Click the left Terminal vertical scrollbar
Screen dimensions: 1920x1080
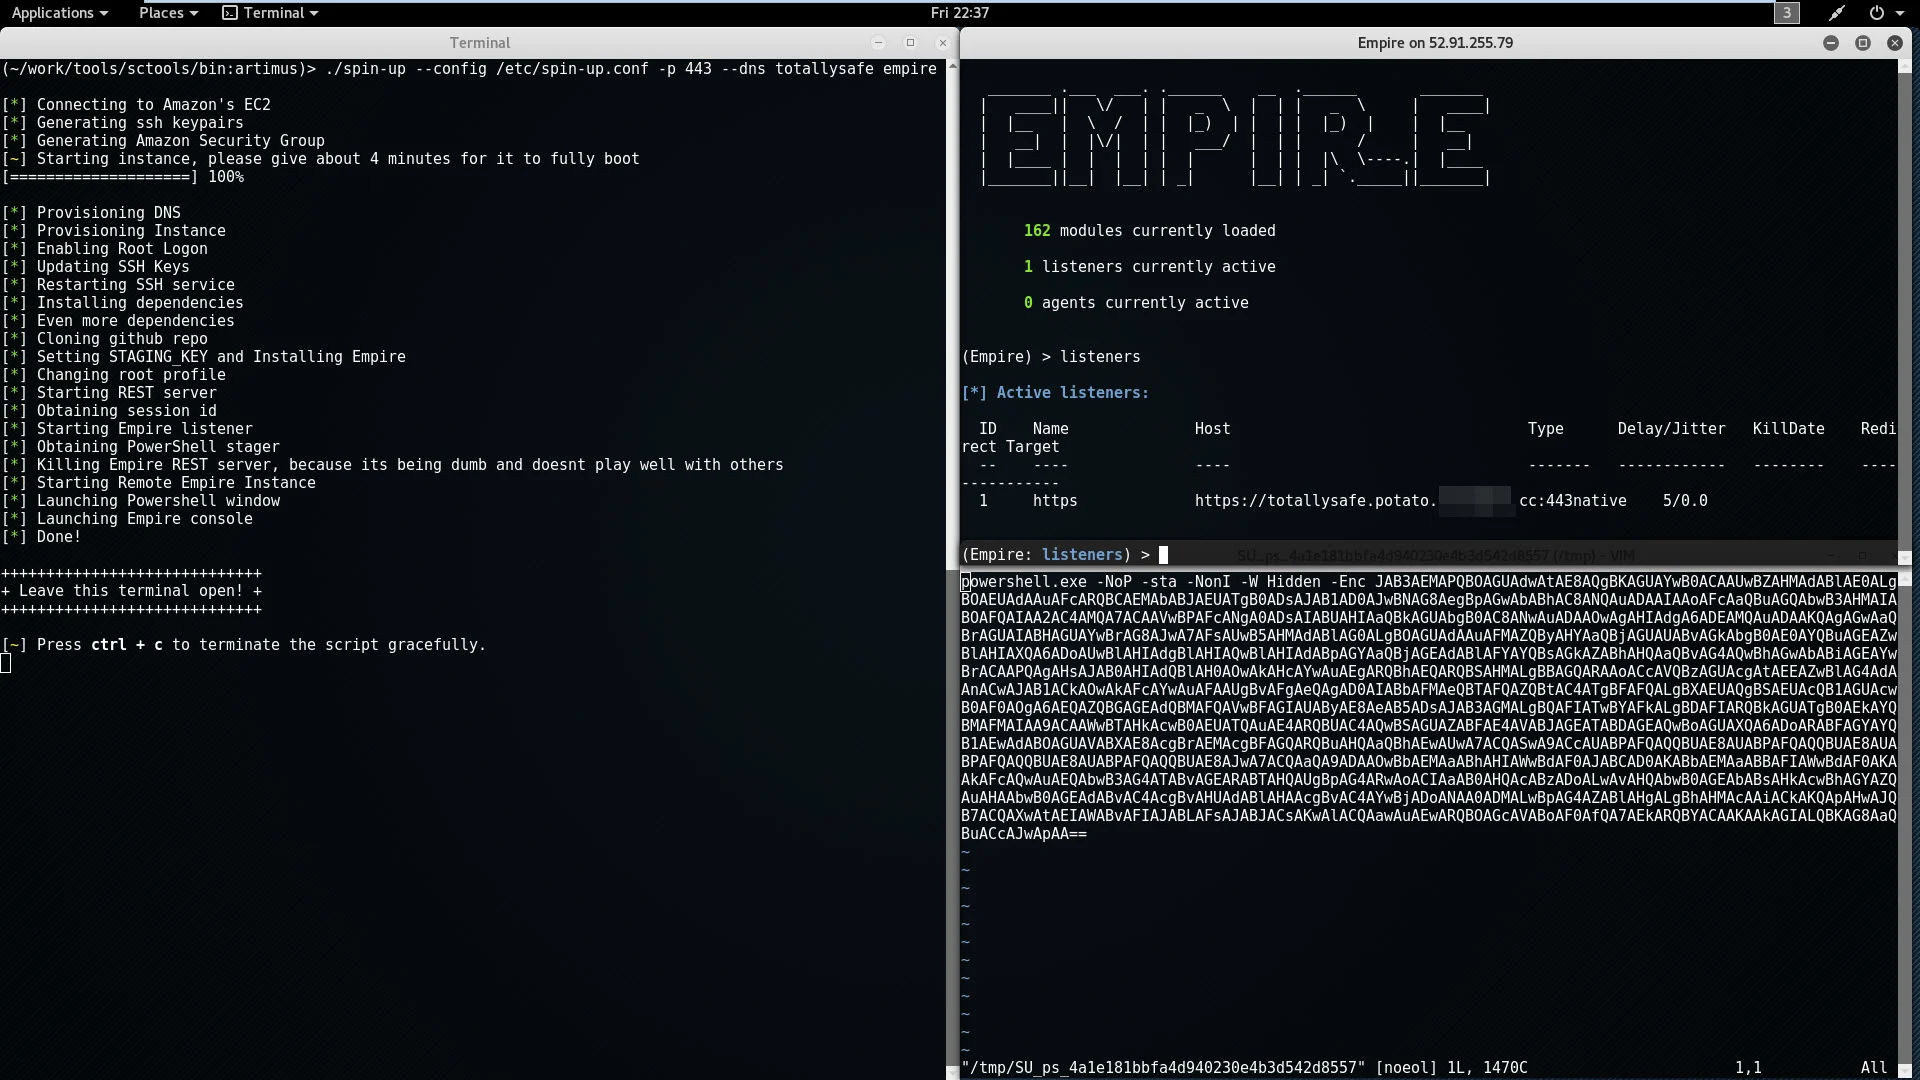pyautogui.click(x=952, y=570)
